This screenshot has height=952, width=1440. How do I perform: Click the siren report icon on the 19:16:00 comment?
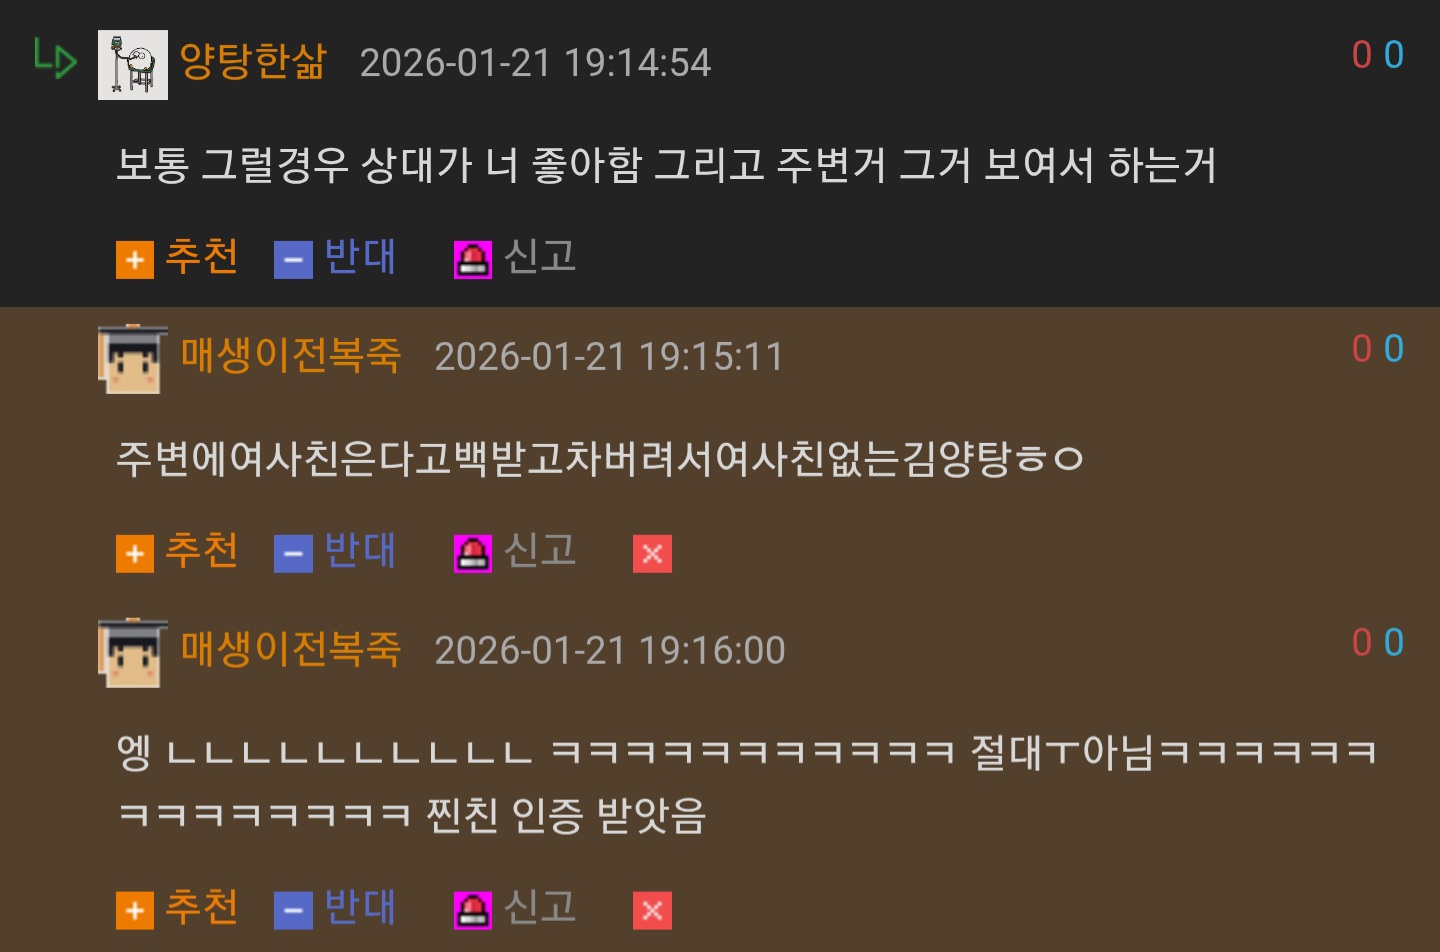(x=473, y=911)
